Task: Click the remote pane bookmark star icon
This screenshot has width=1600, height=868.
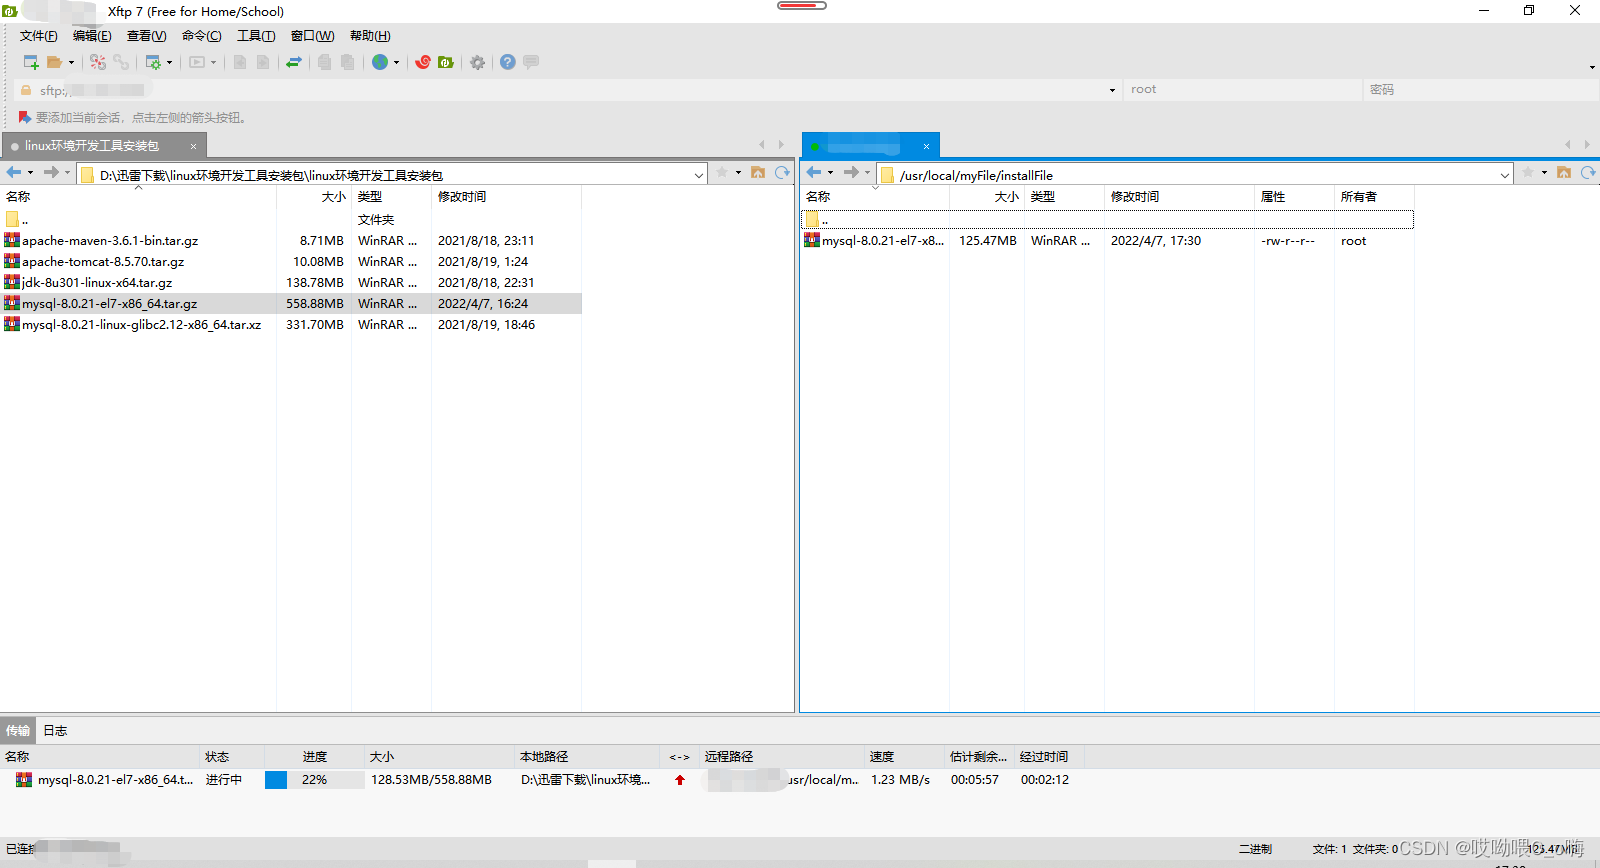Action: (1528, 172)
